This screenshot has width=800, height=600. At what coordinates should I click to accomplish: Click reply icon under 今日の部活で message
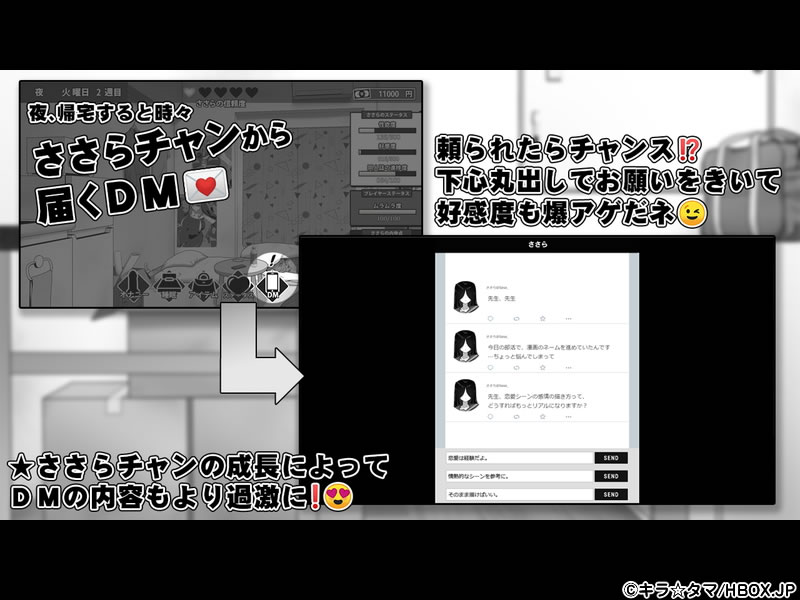[x=490, y=367]
